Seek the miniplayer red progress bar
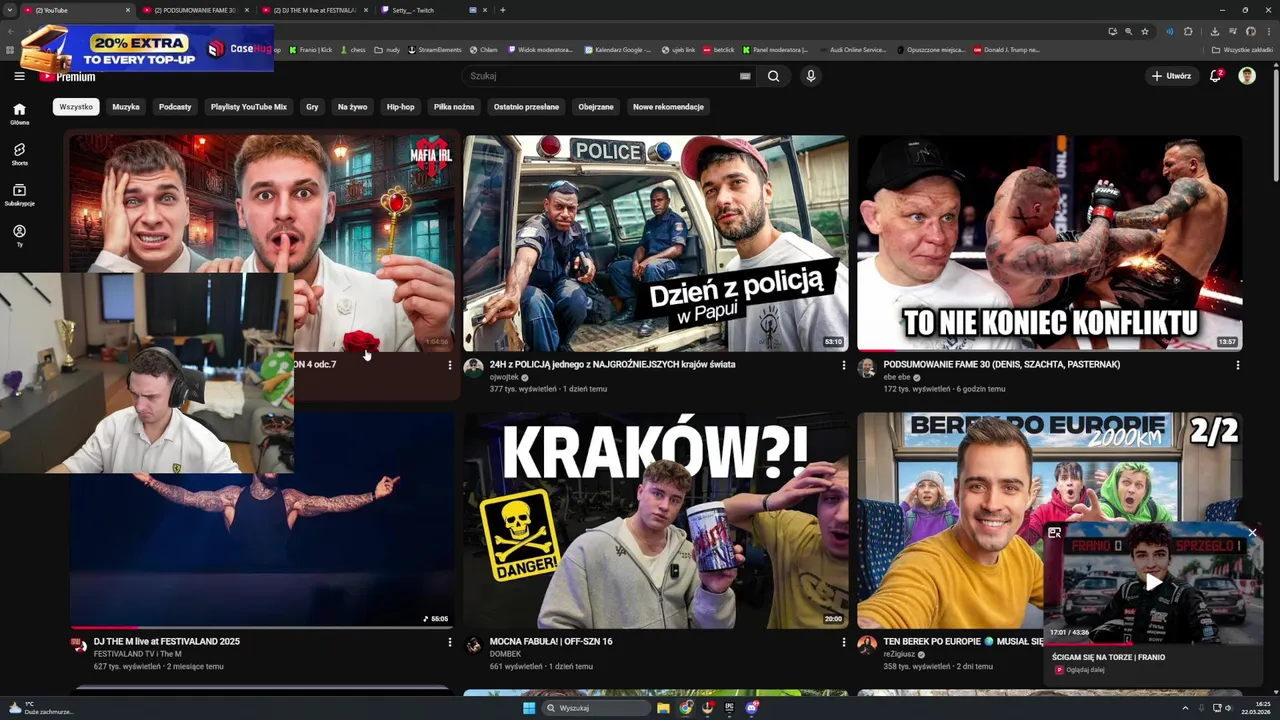Screen dimensions: 1280x720 point(1152,643)
